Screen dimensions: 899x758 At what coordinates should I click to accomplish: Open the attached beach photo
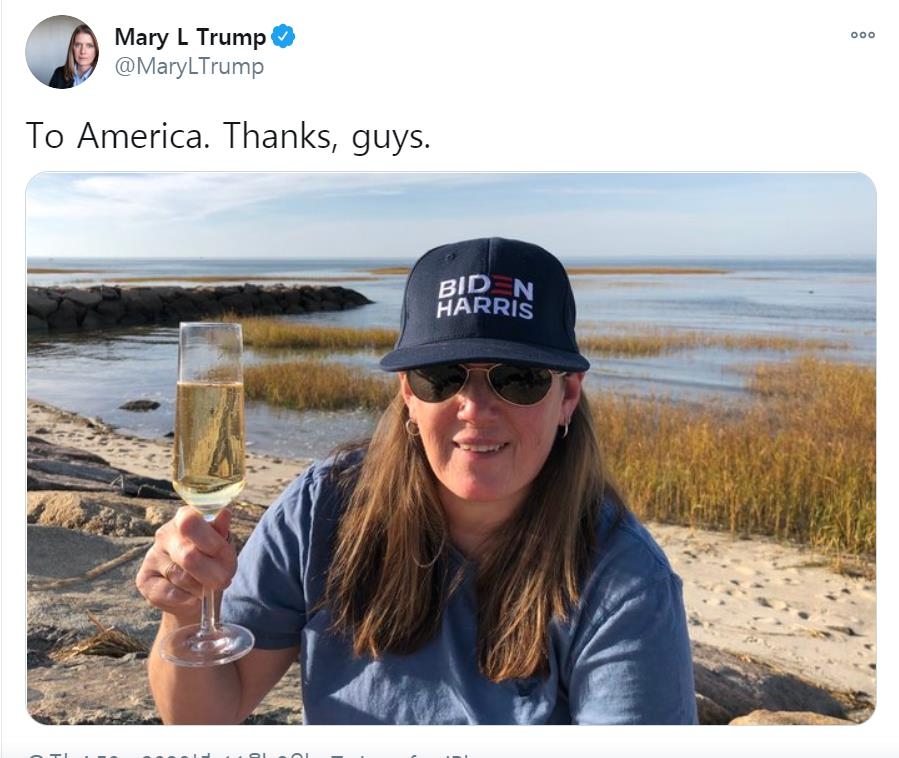pos(451,448)
